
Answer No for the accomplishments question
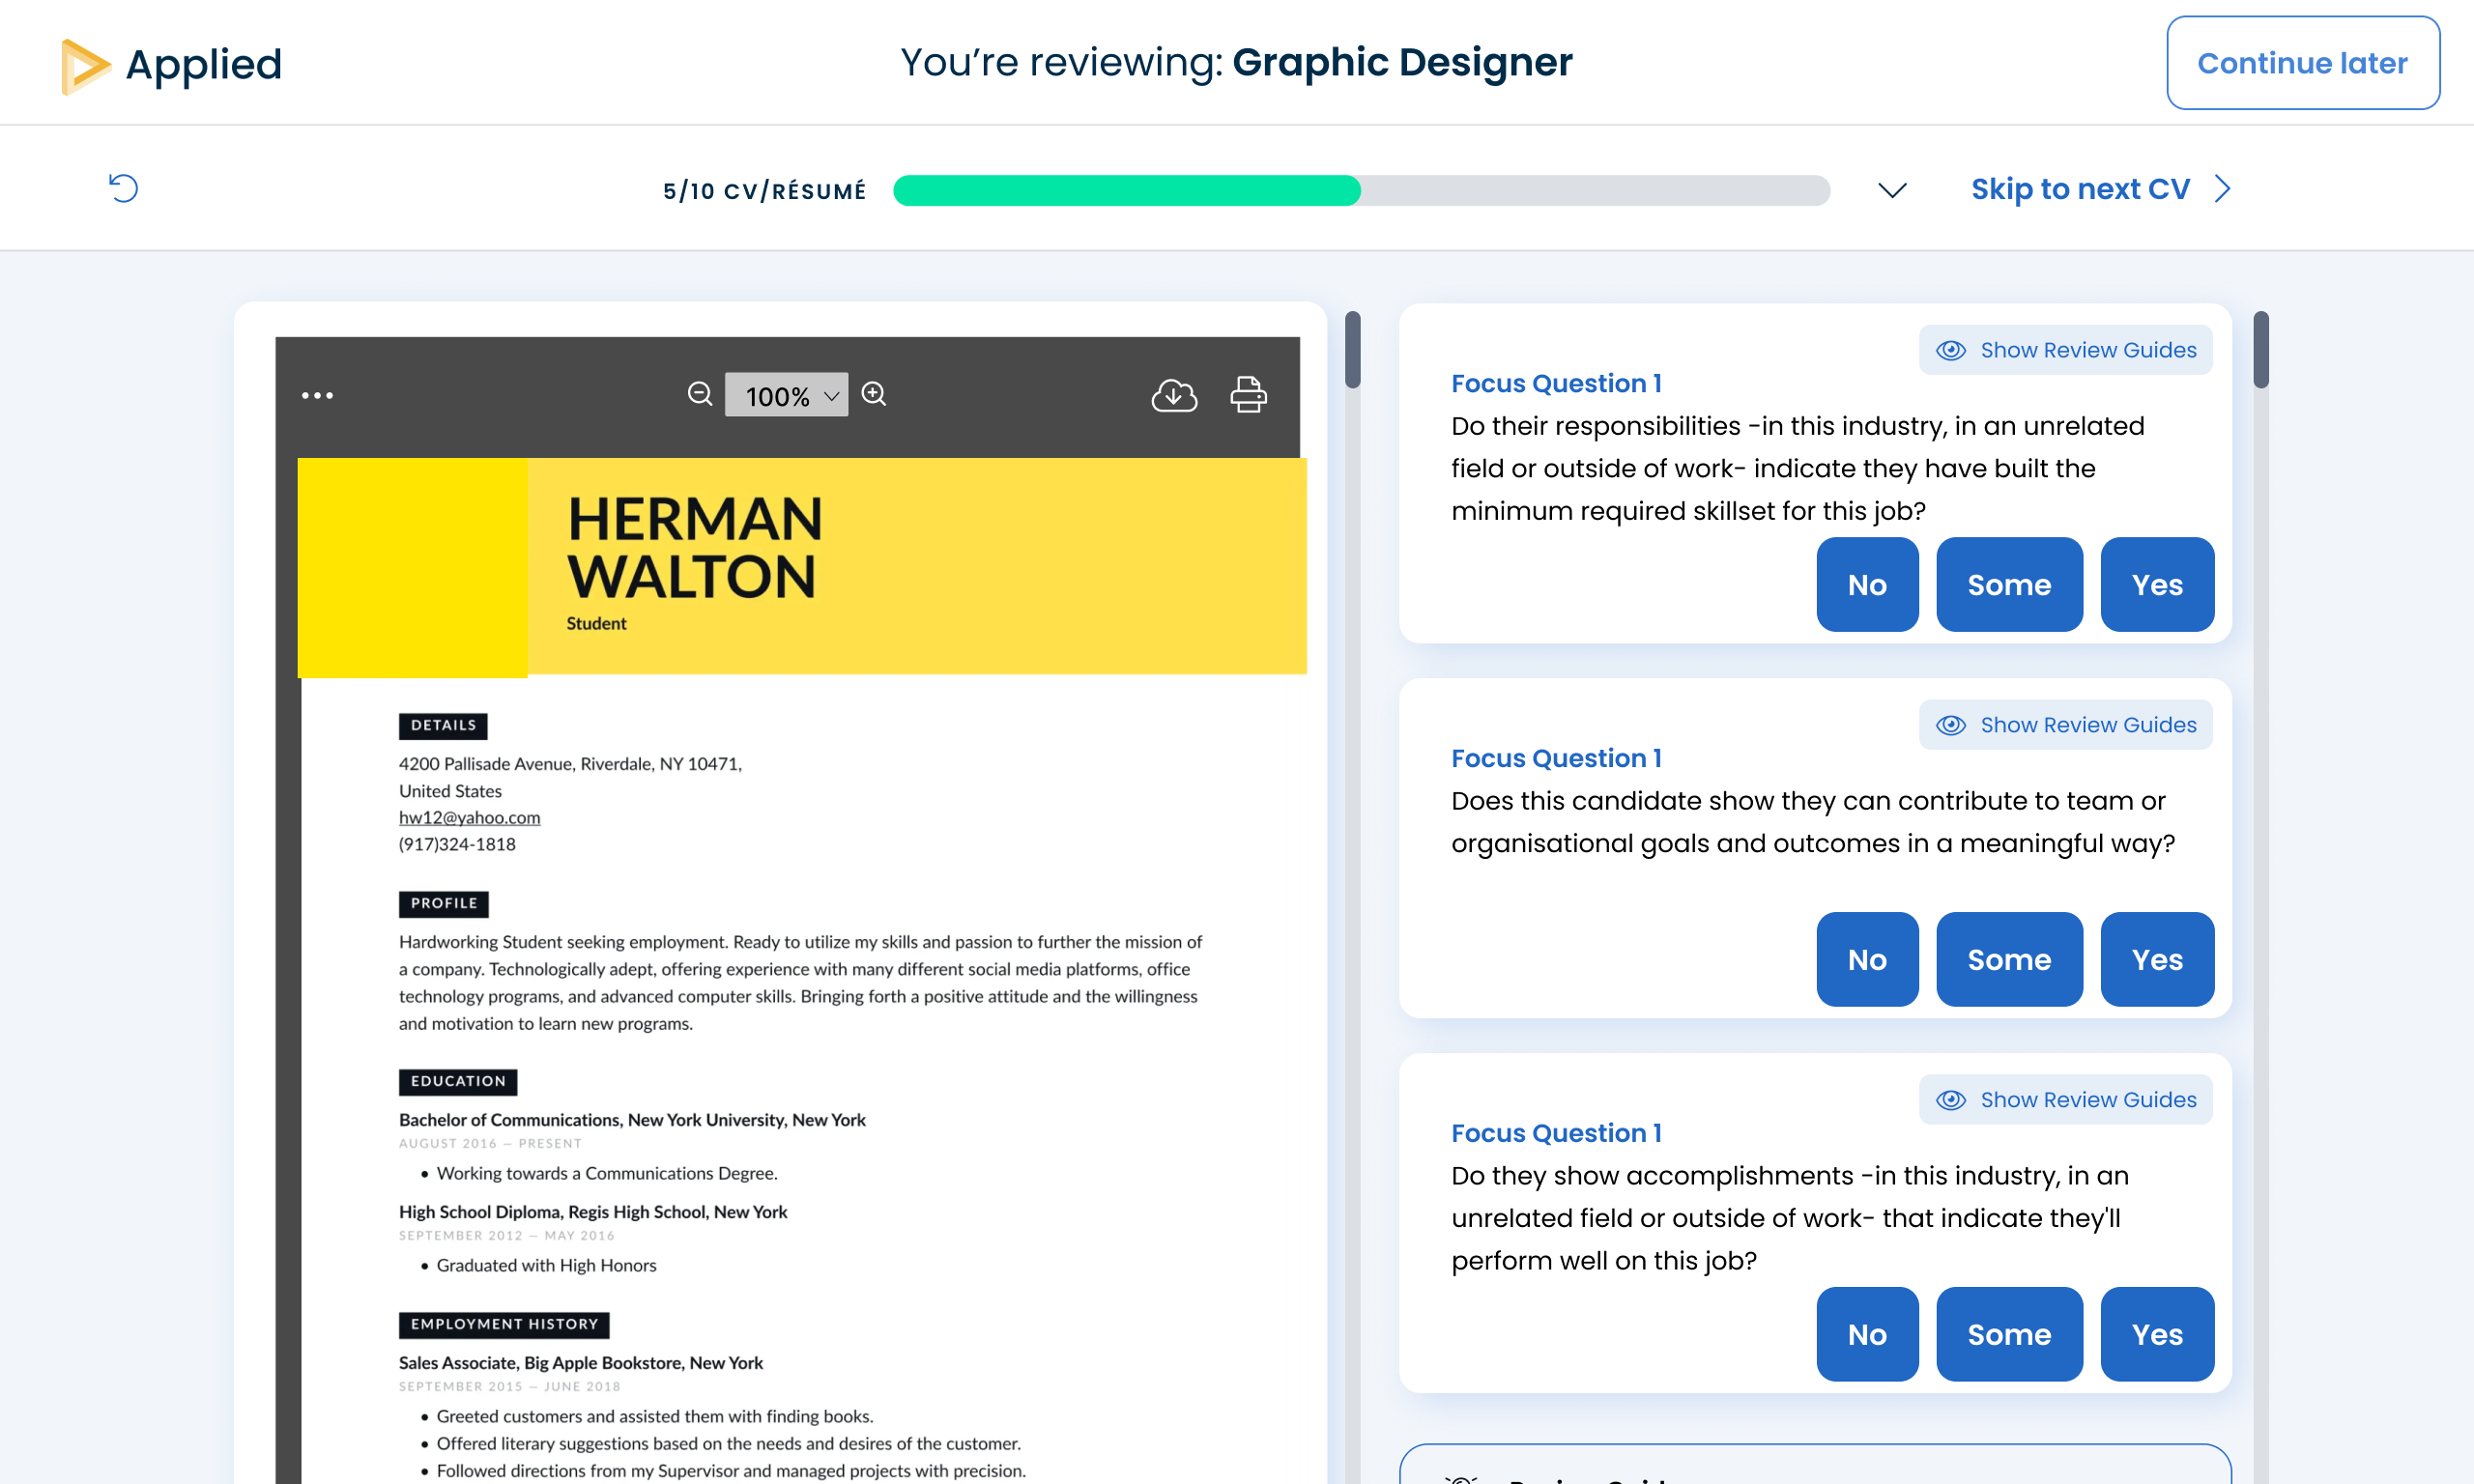[x=1866, y=1335]
